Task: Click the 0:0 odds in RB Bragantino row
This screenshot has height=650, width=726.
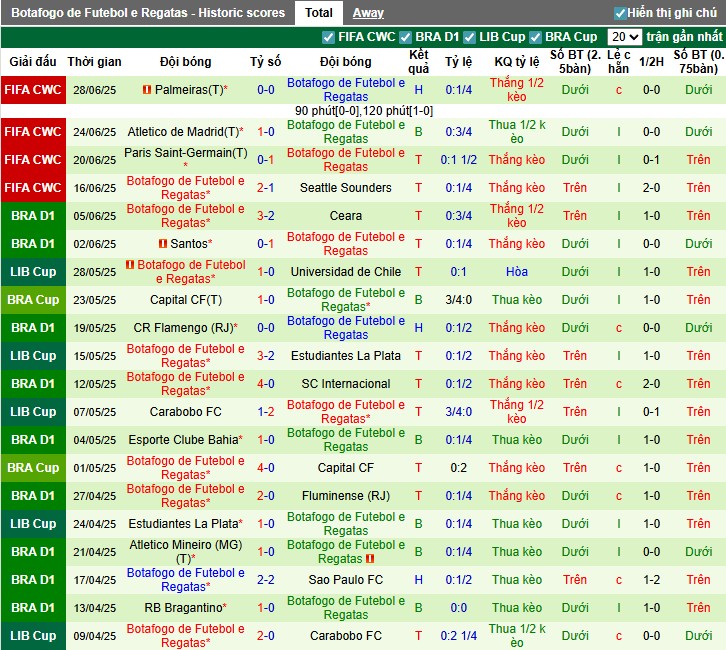Action: (x=458, y=608)
